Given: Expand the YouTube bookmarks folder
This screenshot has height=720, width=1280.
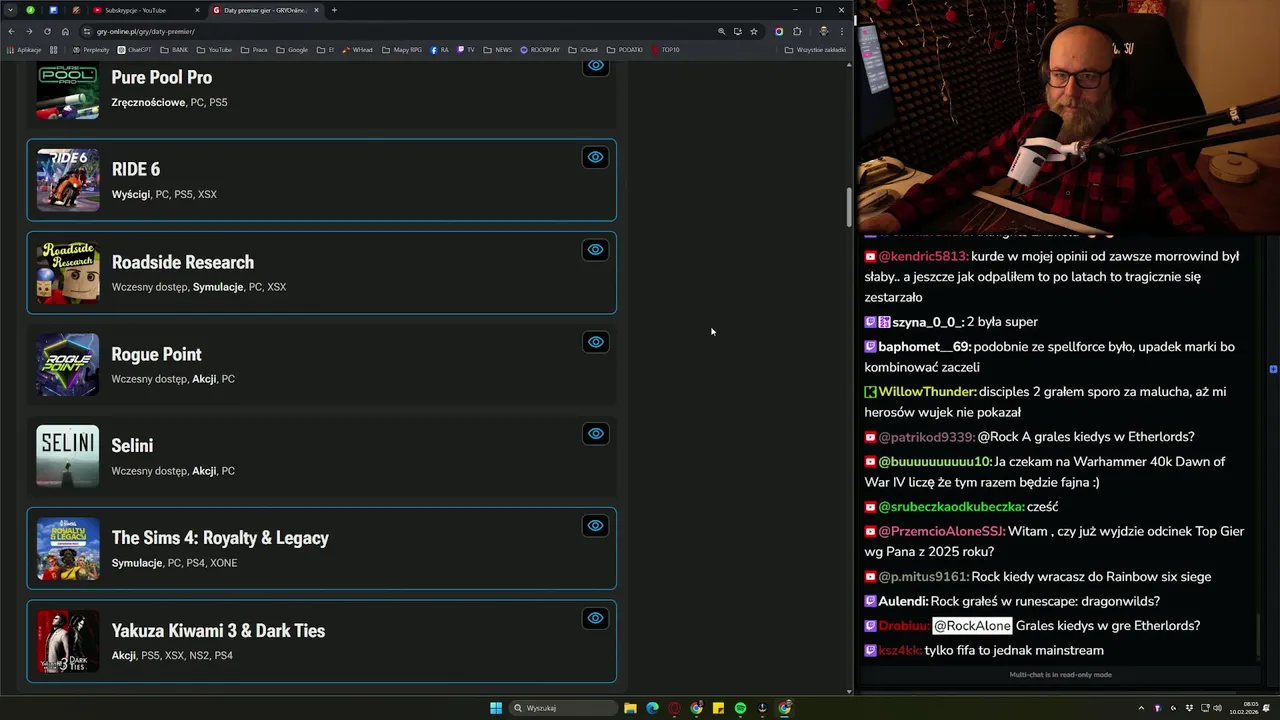Looking at the screenshot, I should coord(214,50).
